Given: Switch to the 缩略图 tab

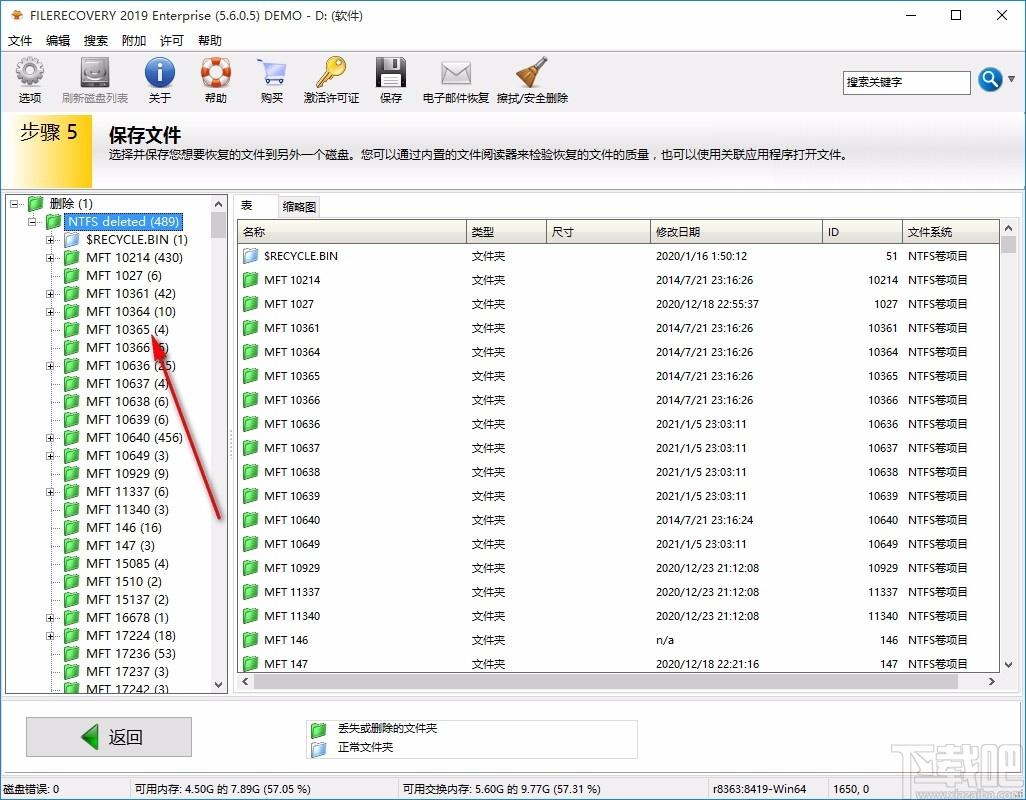Looking at the screenshot, I should point(299,207).
